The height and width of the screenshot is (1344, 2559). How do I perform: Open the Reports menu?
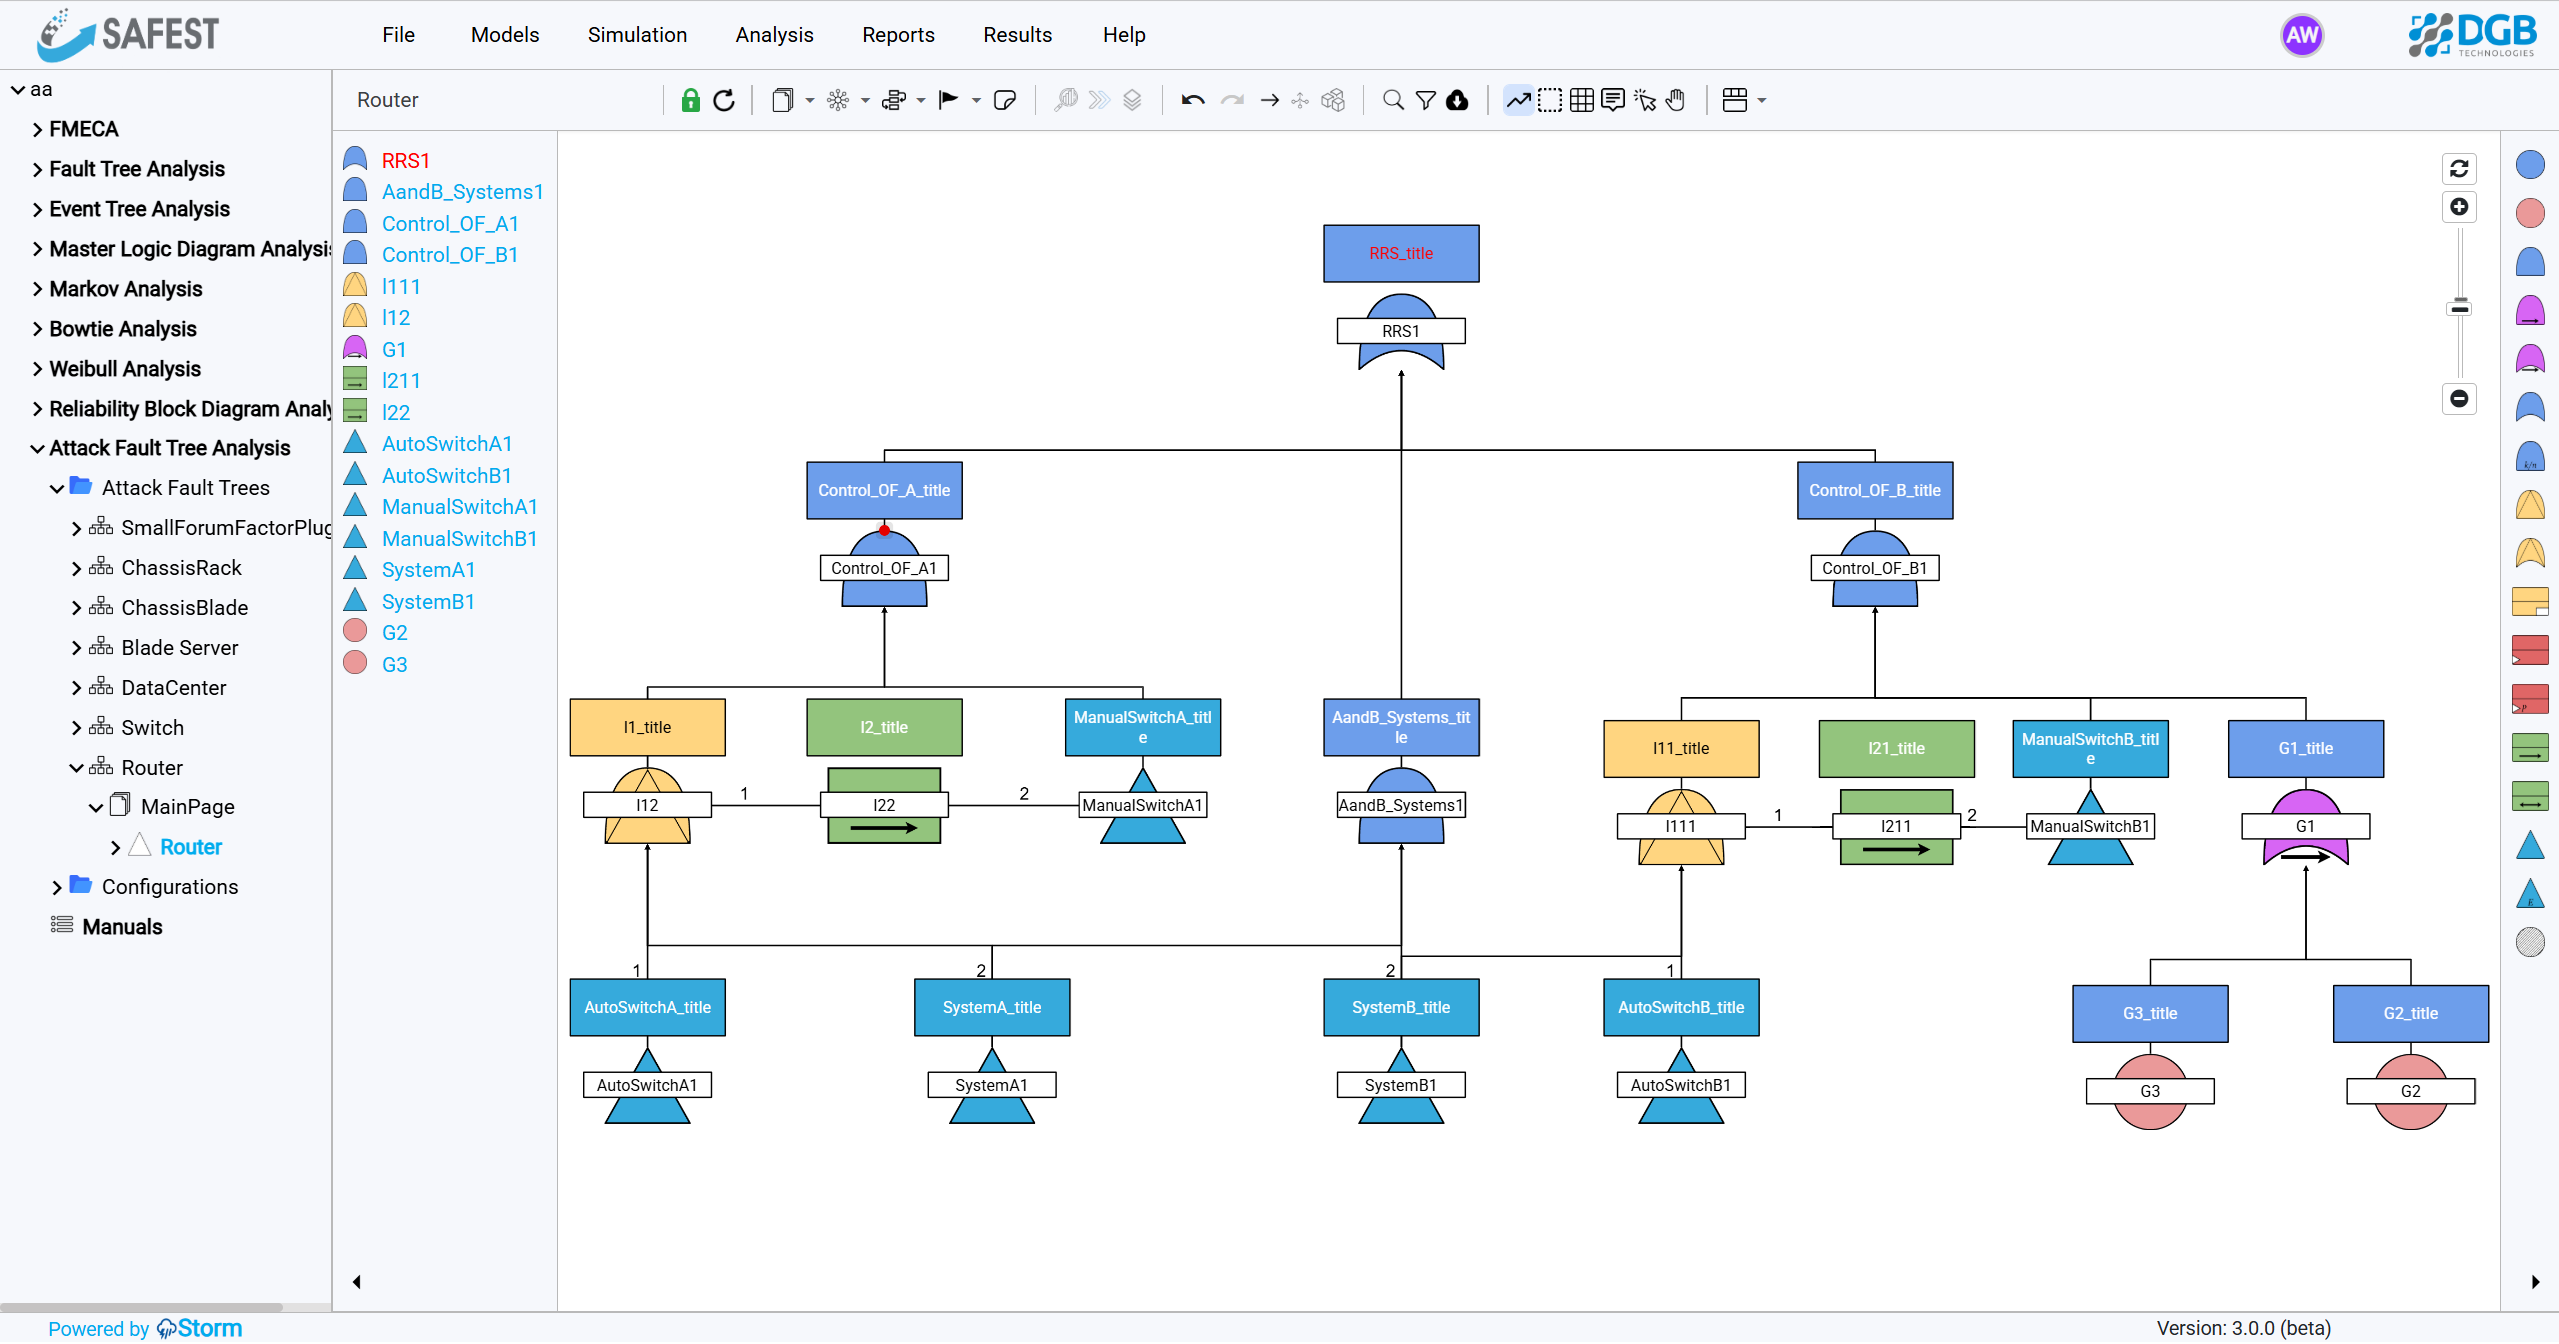pos(897,34)
